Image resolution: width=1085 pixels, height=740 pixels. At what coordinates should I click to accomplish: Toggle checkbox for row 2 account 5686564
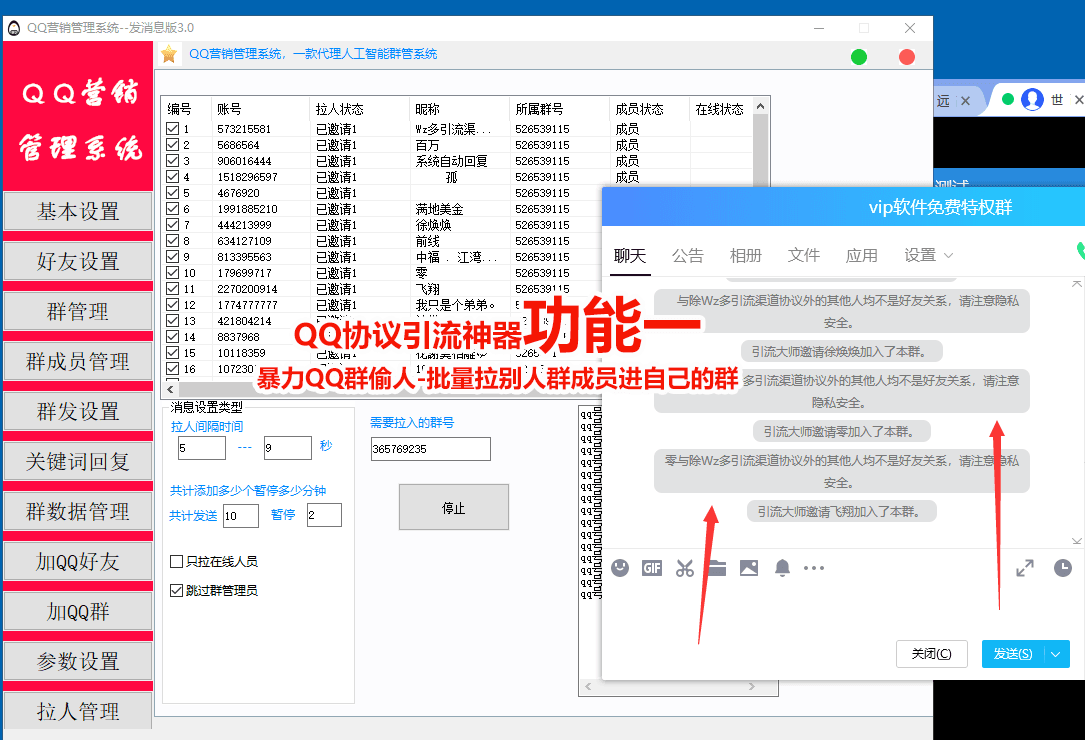point(173,145)
